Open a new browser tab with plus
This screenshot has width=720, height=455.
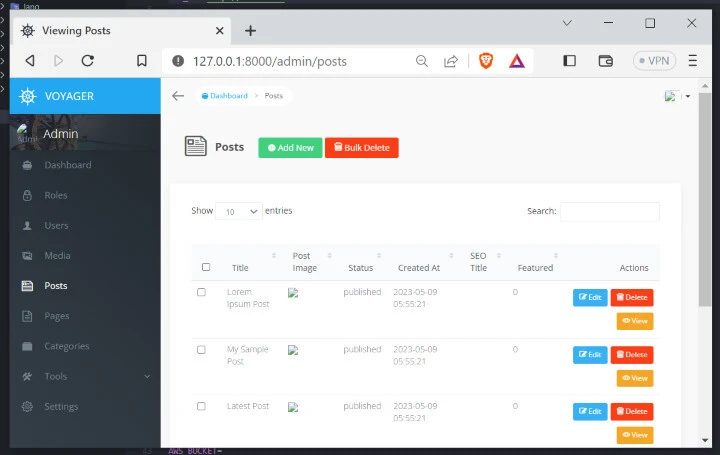[250, 31]
